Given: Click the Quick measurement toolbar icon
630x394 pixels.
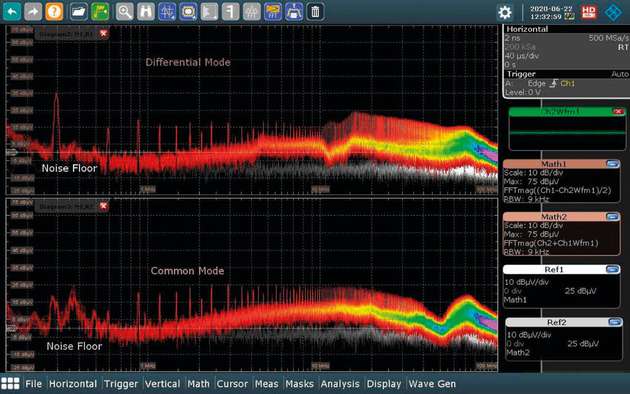Looking at the screenshot, I should (x=252, y=12).
